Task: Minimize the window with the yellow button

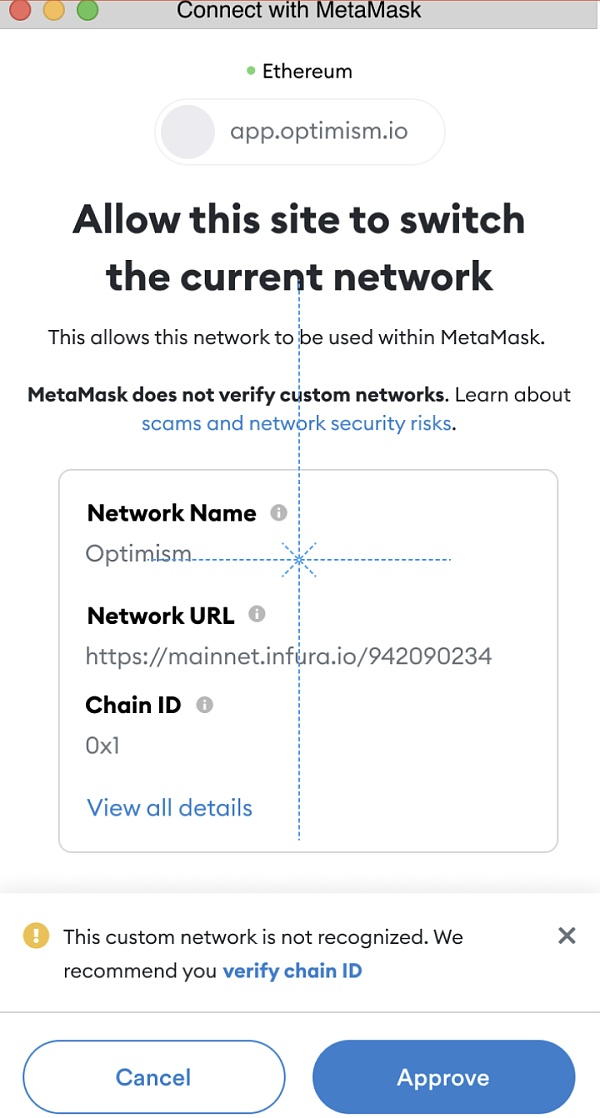Action: 53,11
